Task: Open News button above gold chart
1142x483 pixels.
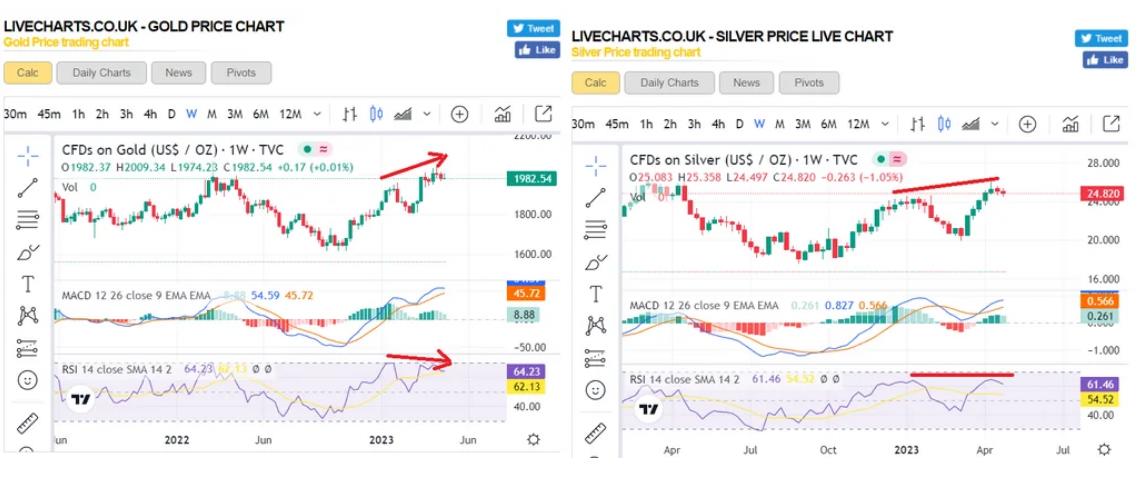Action: coord(178,72)
